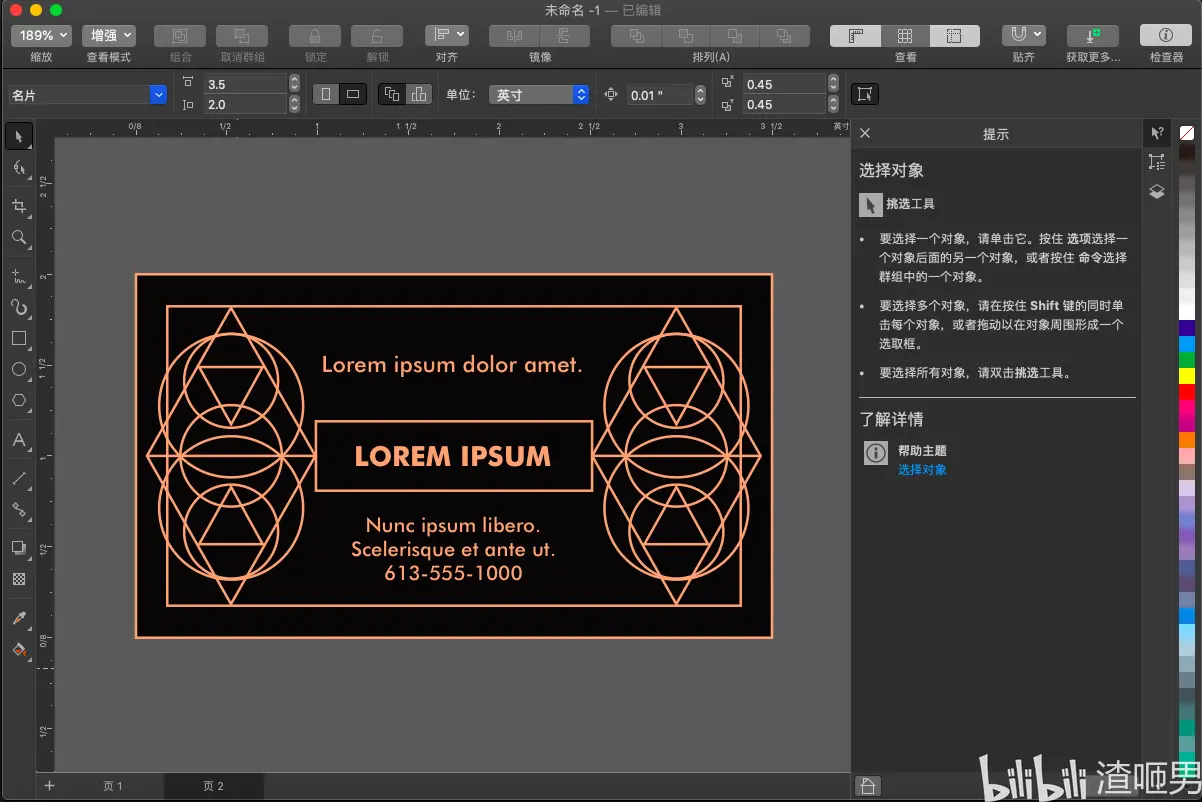The height and width of the screenshot is (802, 1202).
Task: Switch to page tab 页 1
Action: 113,786
